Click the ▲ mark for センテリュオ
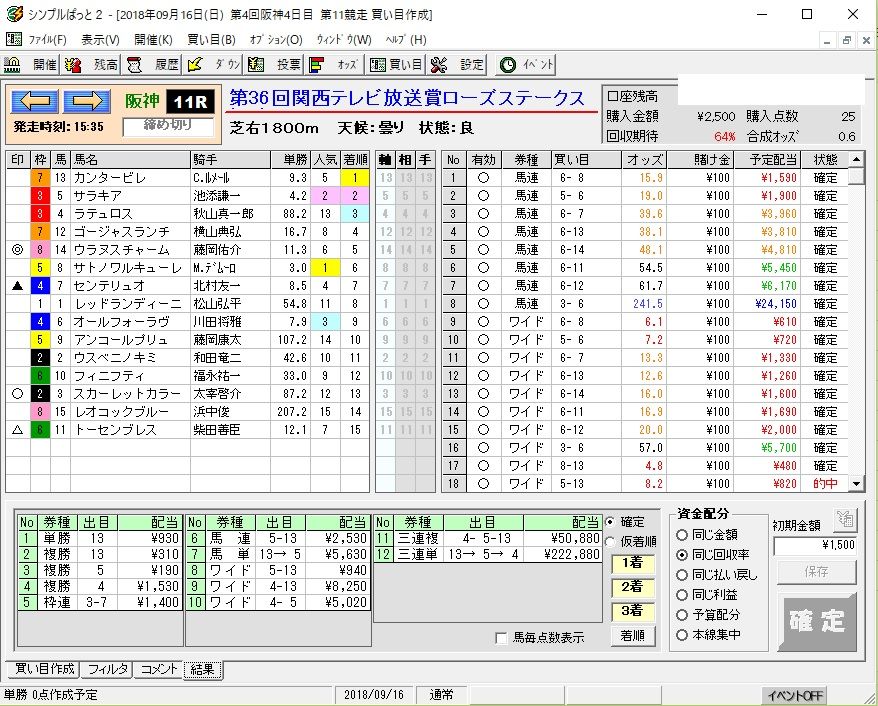The width and height of the screenshot is (878, 706). click(x=17, y=286)
